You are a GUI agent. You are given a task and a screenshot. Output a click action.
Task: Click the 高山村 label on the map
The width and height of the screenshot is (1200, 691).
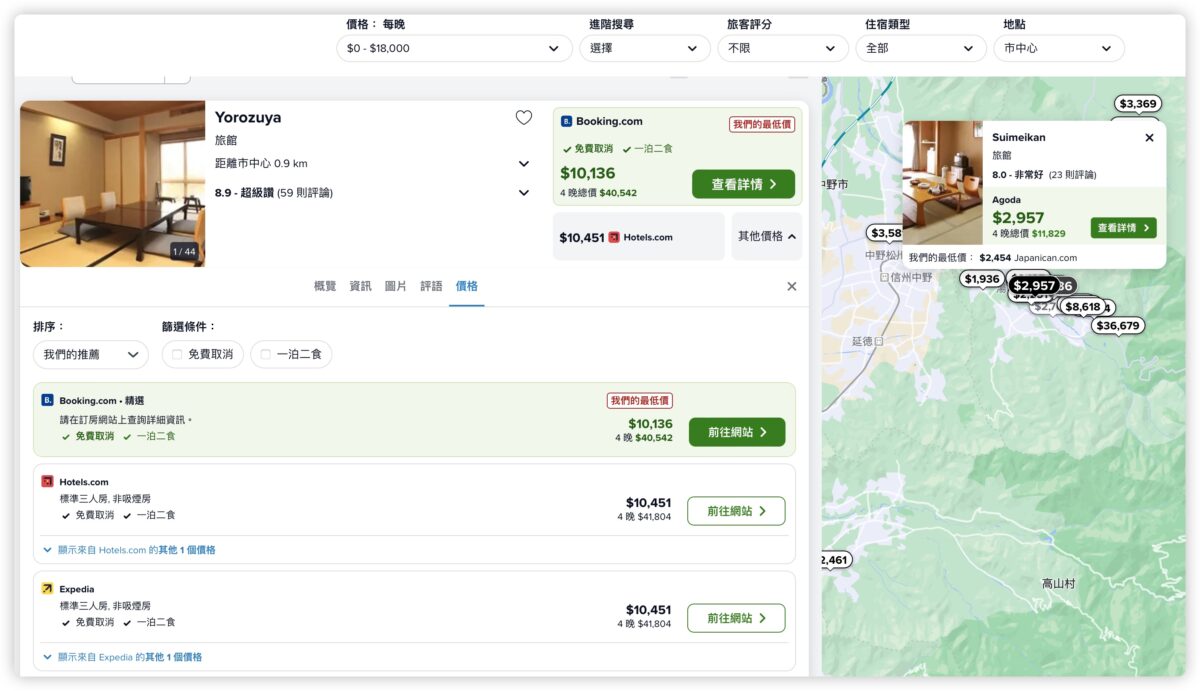(1058, 583)
